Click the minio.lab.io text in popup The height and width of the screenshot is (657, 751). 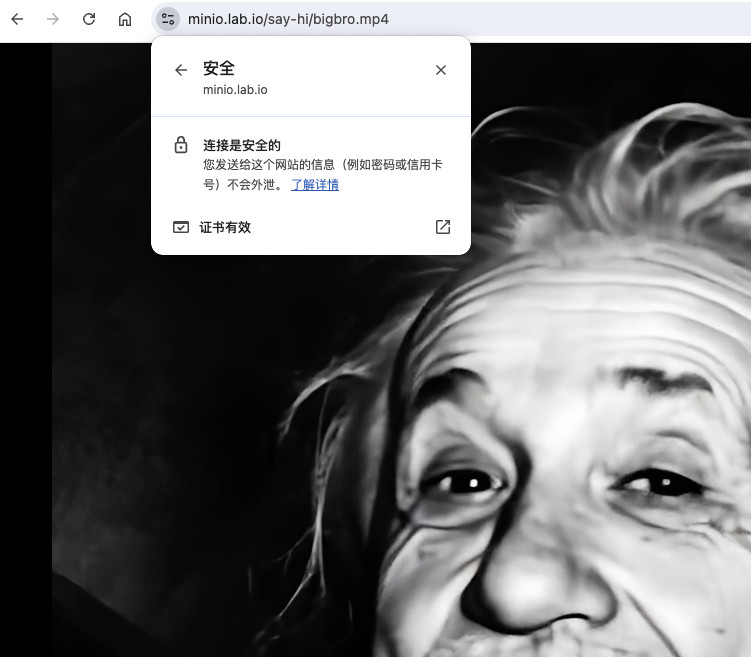pyautogui.click(x=235, y=90)
